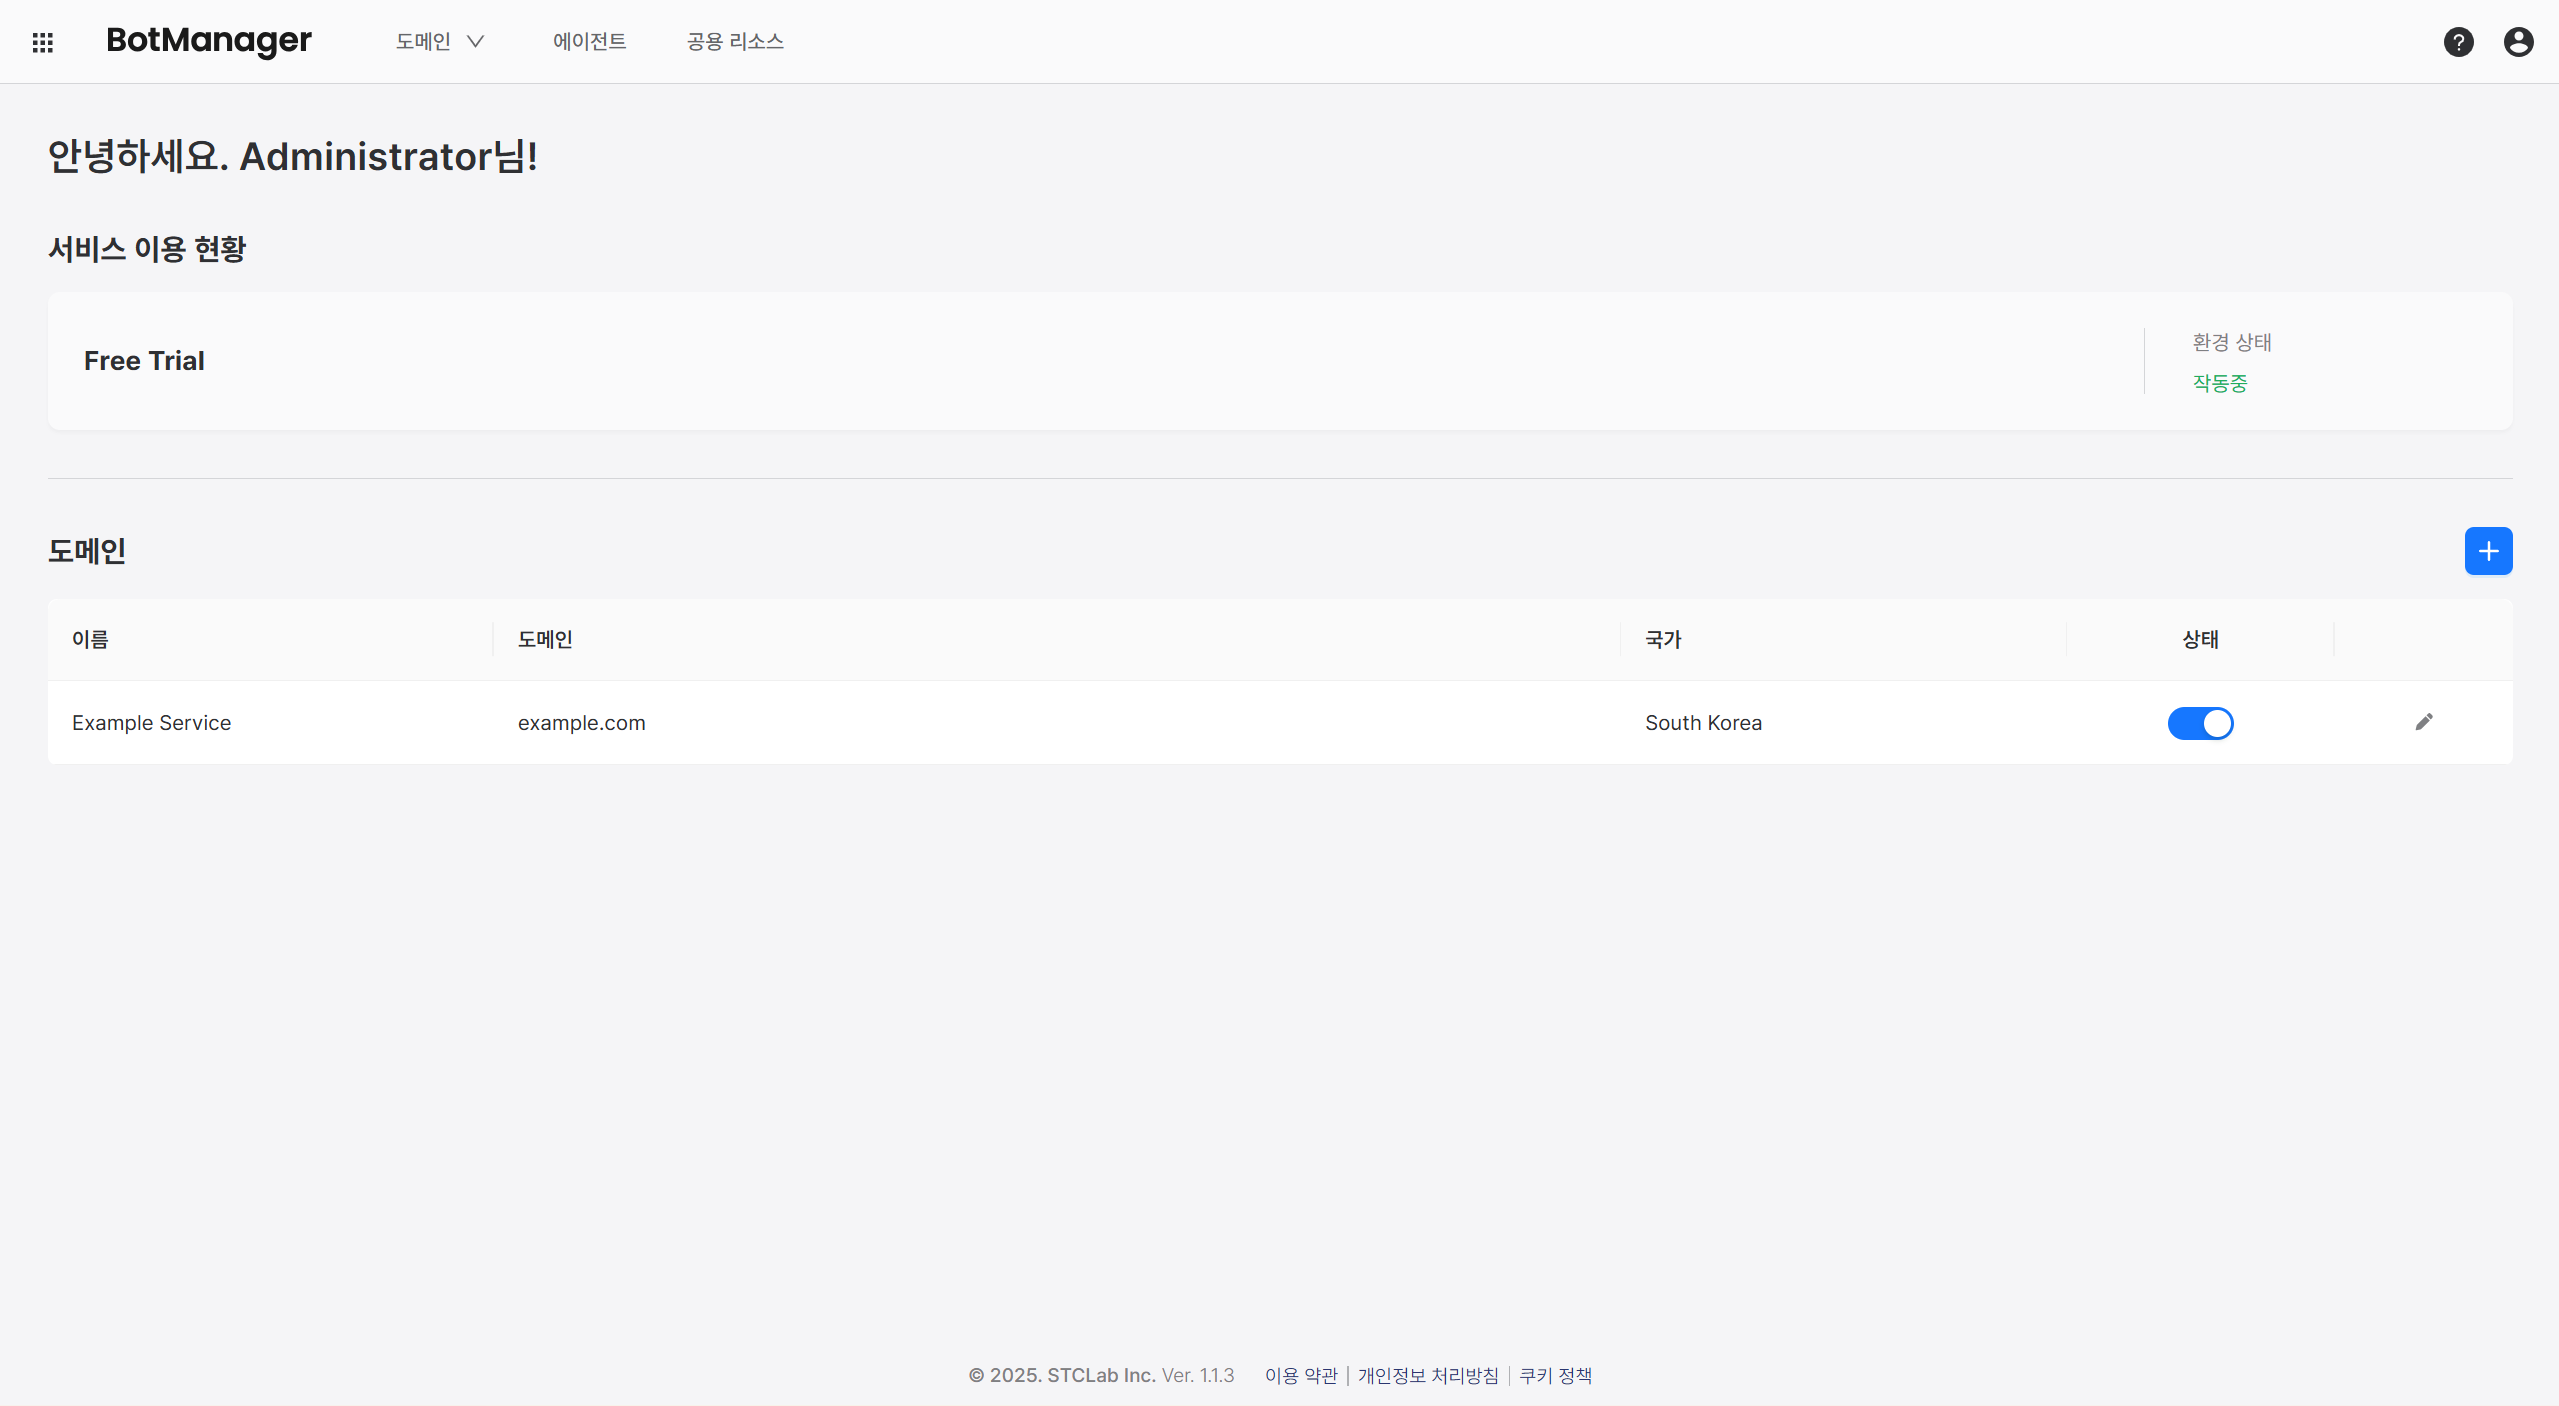This screenshot has width=2559, height=1406.
Task: Open the 개인정보 처리방침 footer link
Action: click(x=1428, y=1375)
